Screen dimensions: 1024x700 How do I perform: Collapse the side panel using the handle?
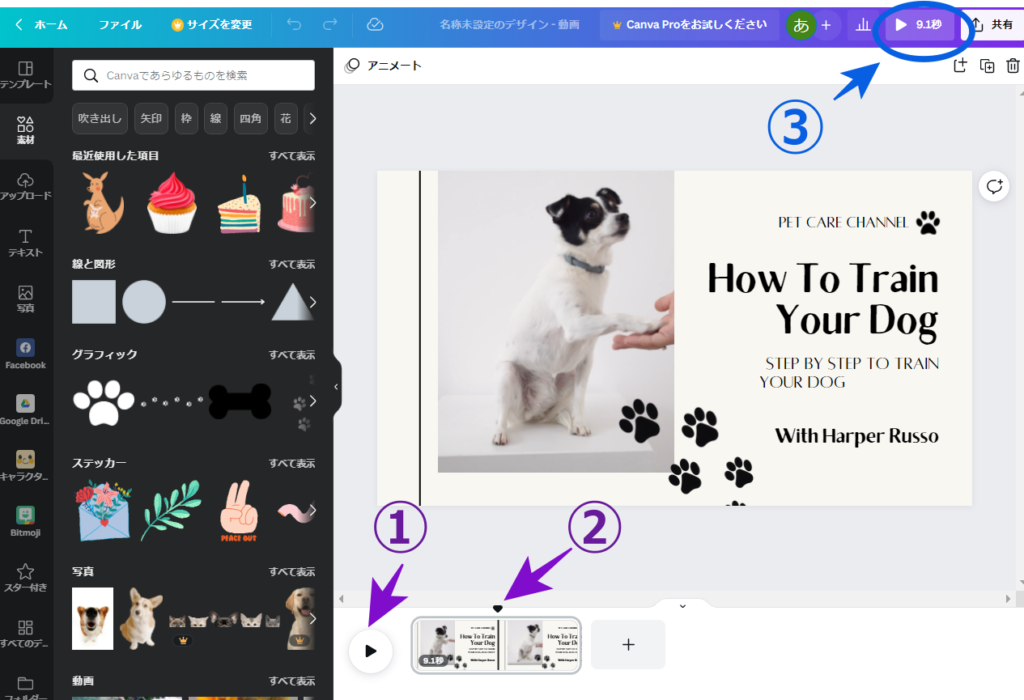336,387
